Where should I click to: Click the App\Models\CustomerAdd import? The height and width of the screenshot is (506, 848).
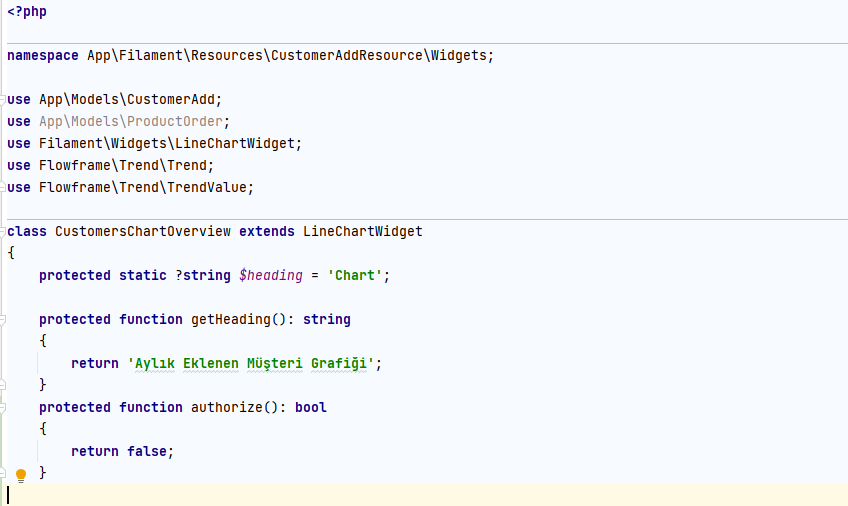point(127,99)
